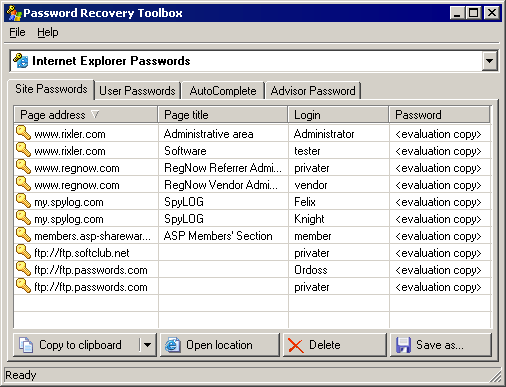Open the Advisor Password tab
The height and width of the screenshot is (387, 506).
[x=313, y=91]
